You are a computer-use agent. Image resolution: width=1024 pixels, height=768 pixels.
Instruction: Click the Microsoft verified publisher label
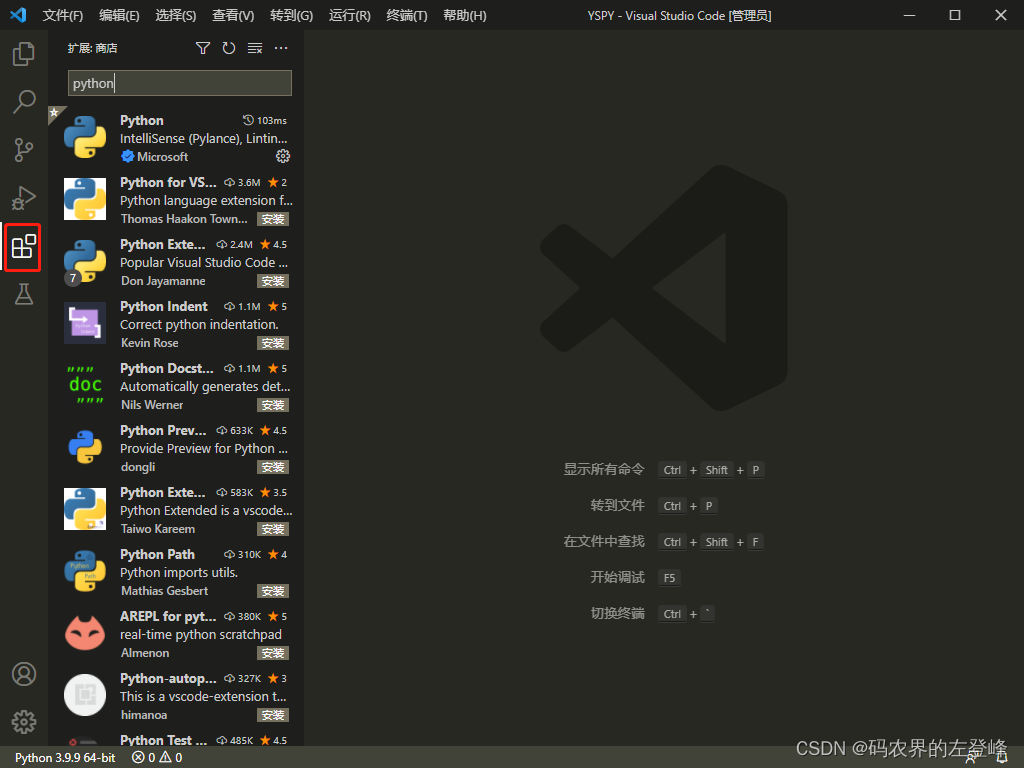155,157
